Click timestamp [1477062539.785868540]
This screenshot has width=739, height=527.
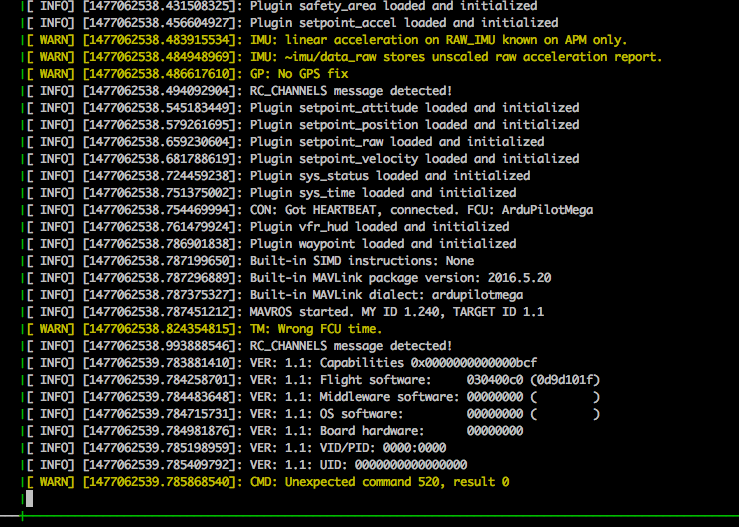pos(159,482)
